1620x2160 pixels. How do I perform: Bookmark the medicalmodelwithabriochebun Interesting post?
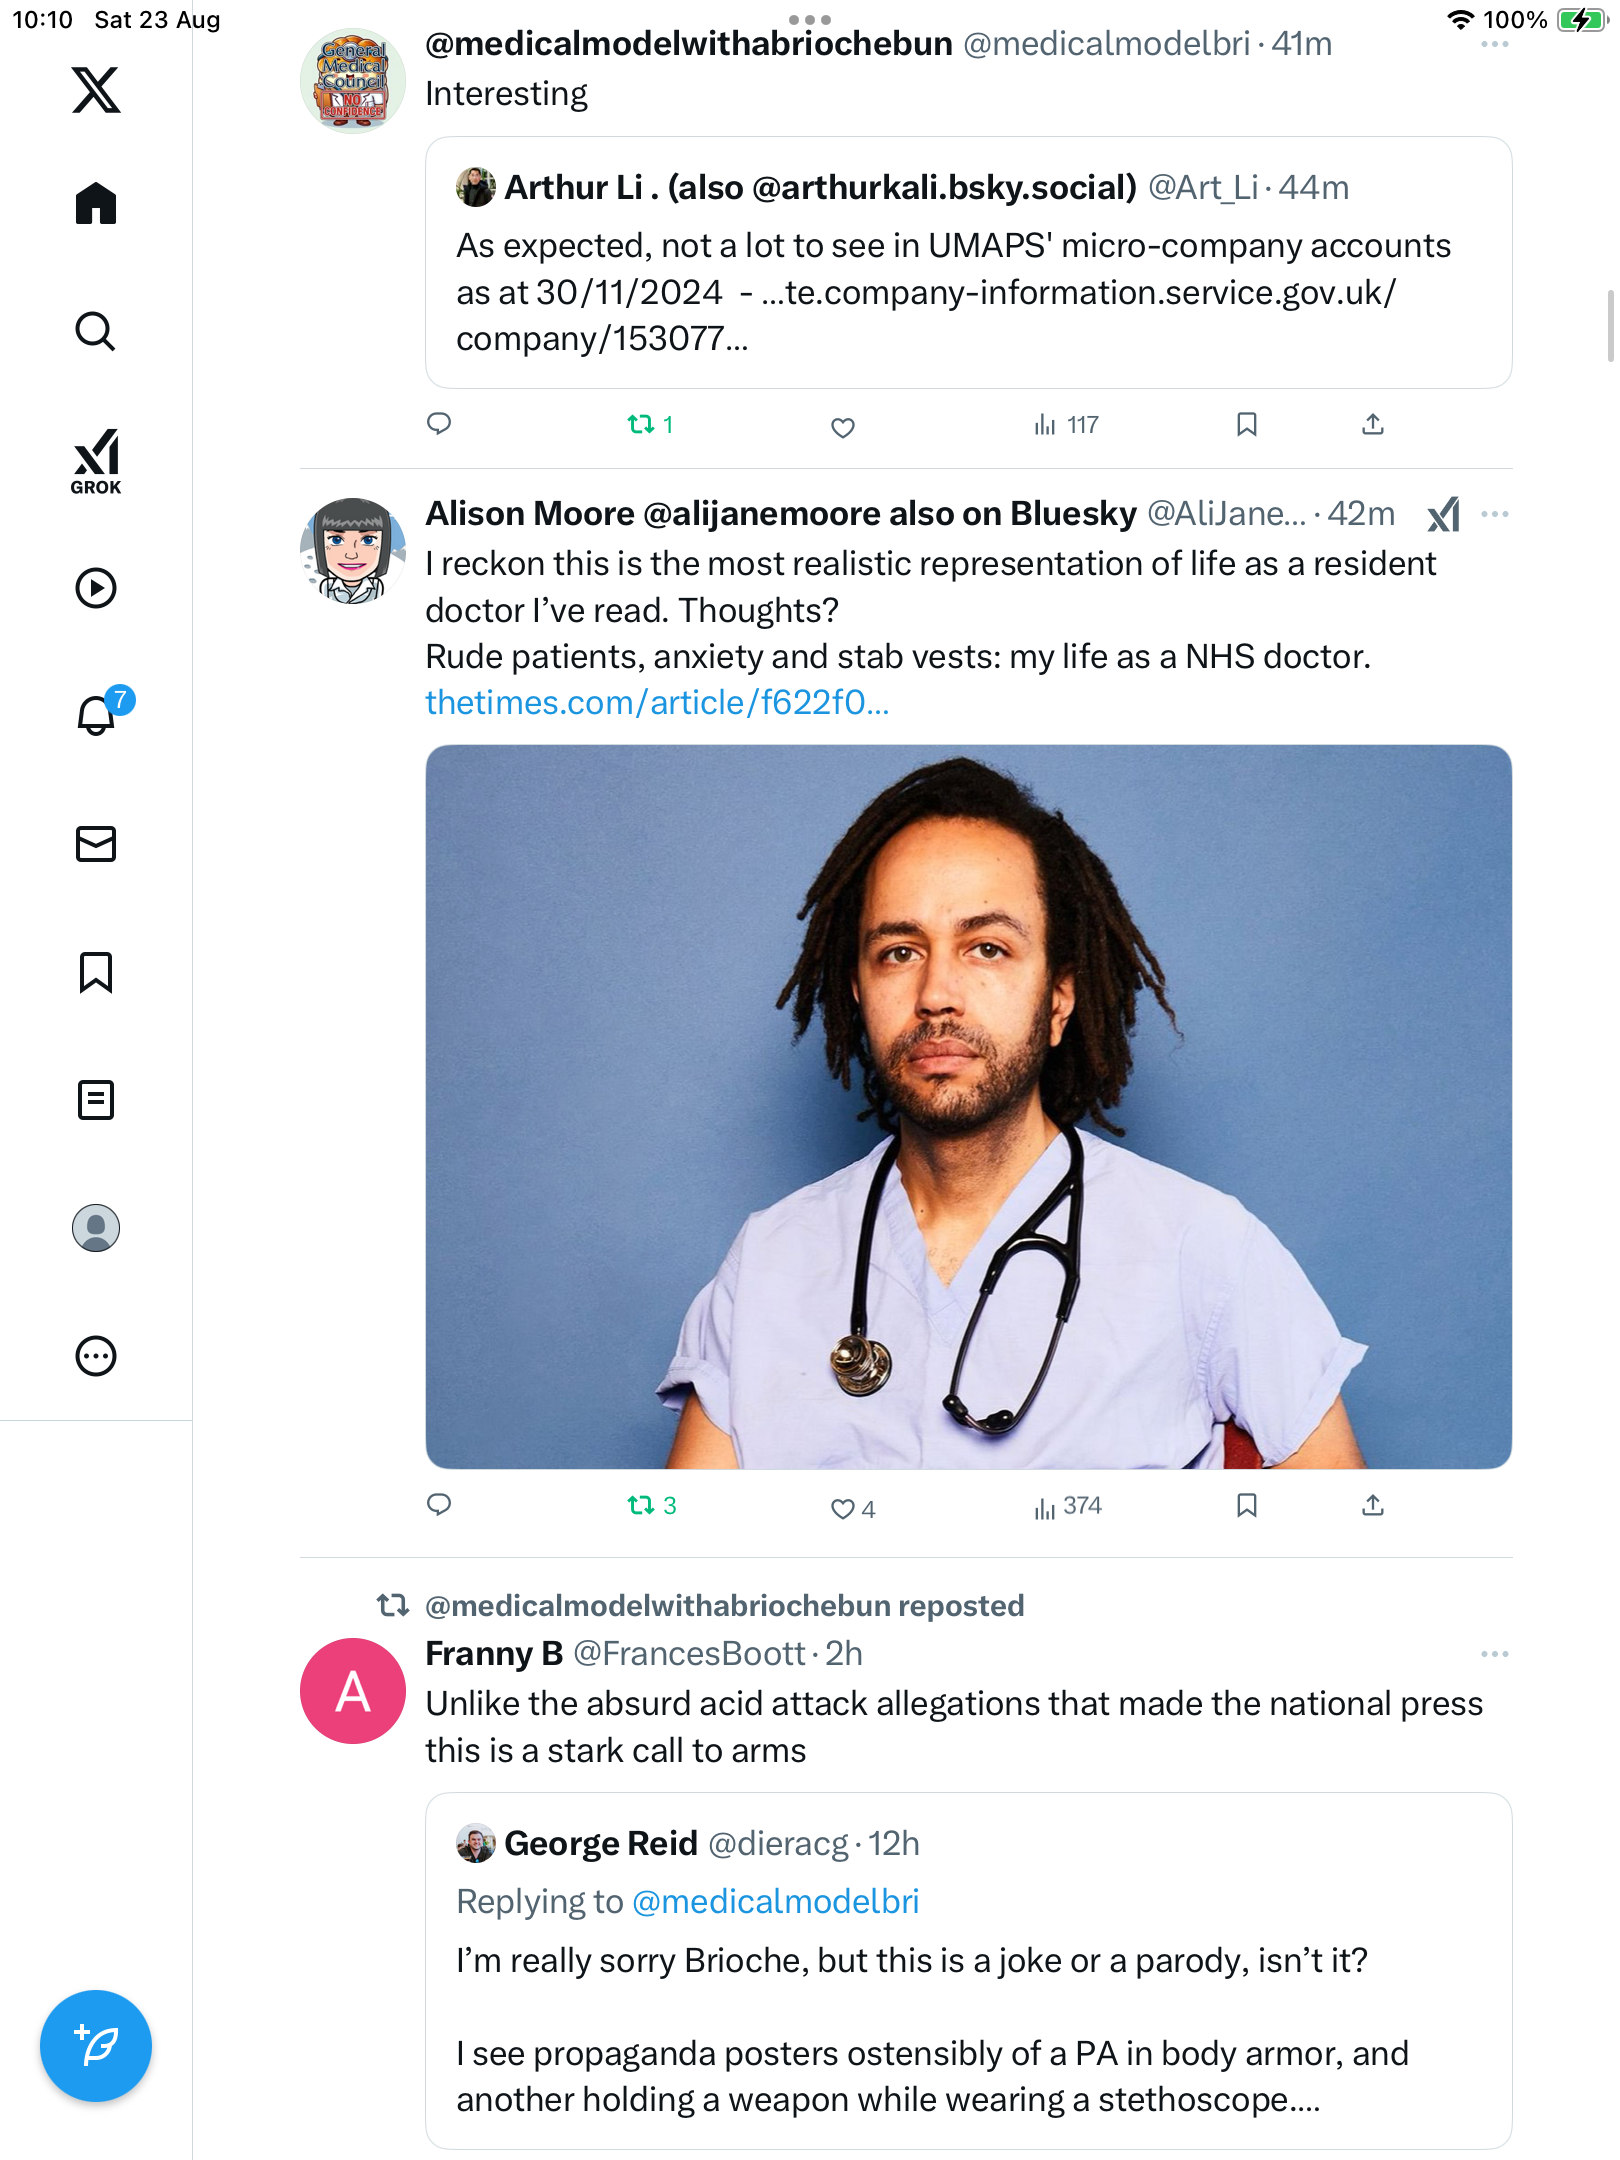coord(1246,425)
